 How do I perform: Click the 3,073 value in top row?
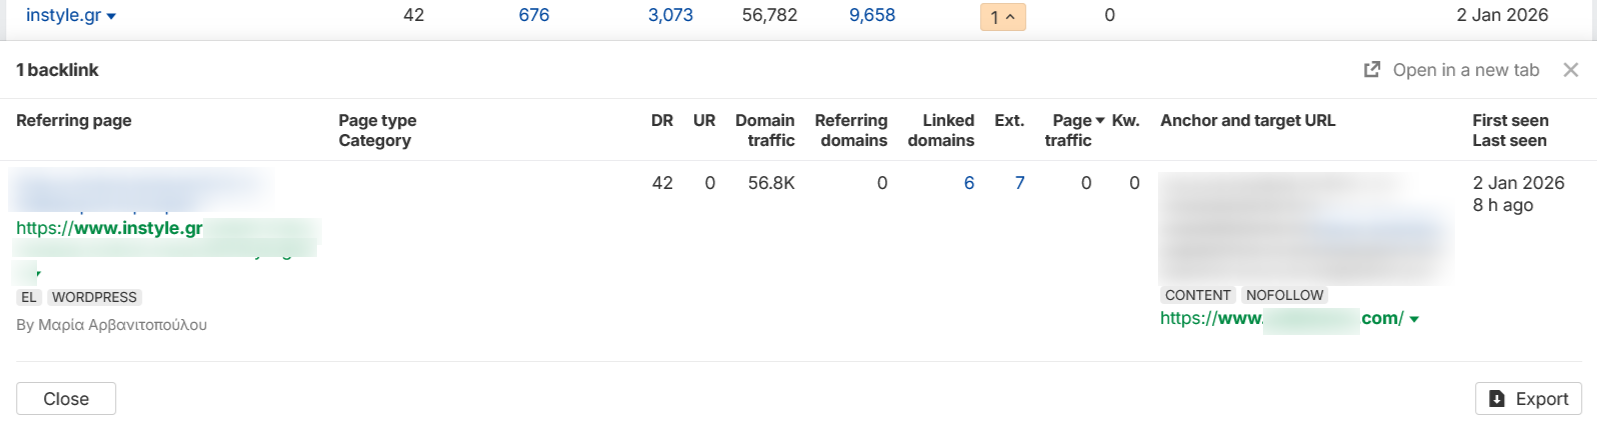[670, 15]
